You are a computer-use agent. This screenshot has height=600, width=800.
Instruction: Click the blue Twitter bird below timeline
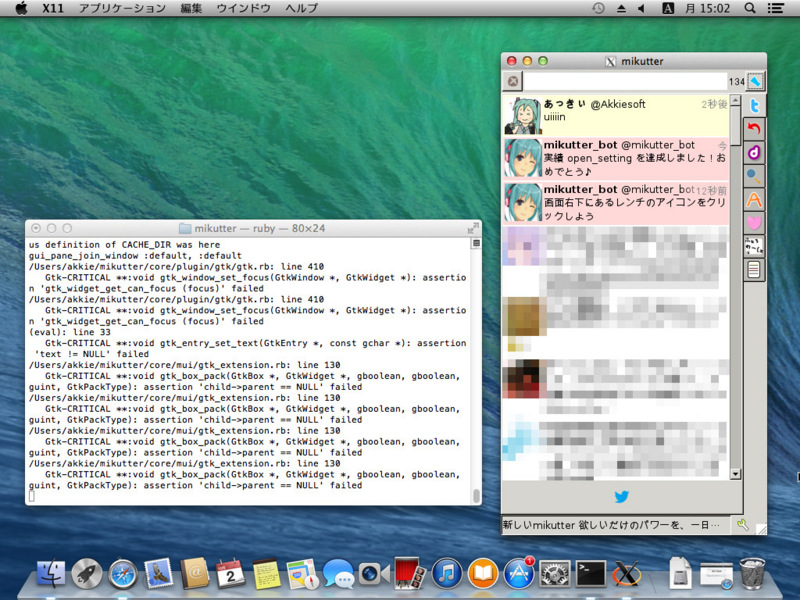tap(621, 496)
